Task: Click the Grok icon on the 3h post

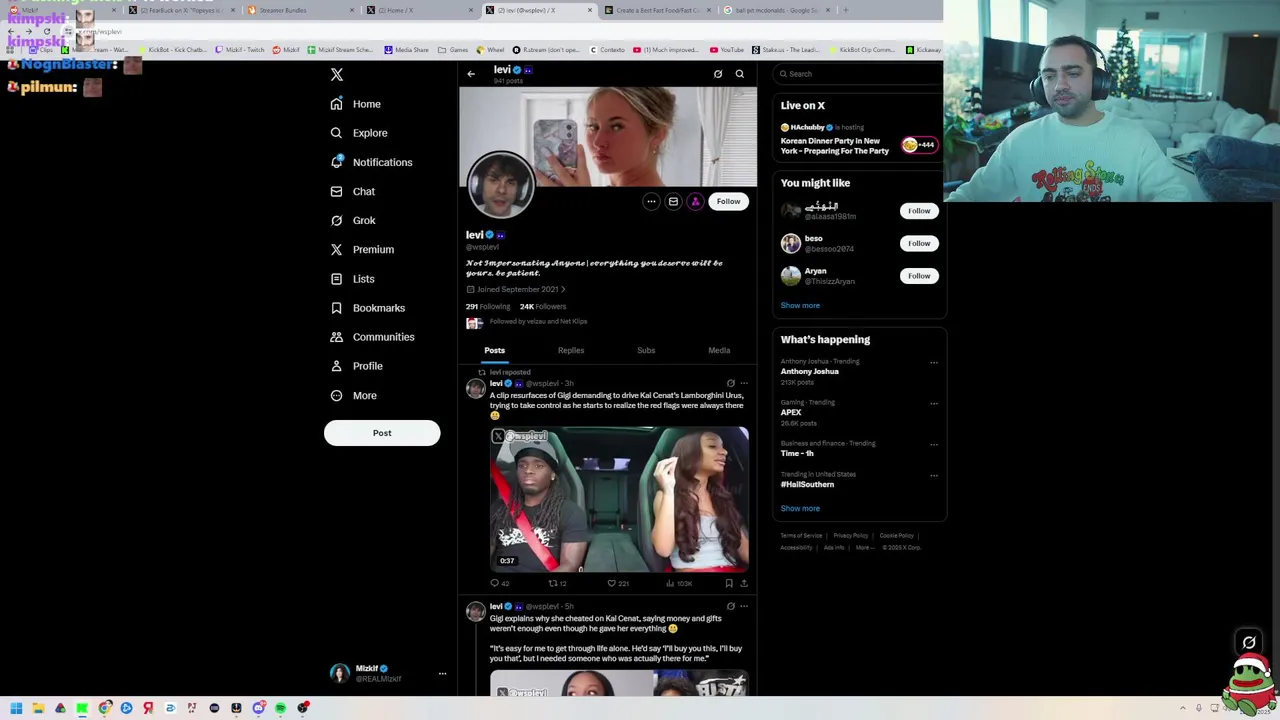Action: (730, 384)
